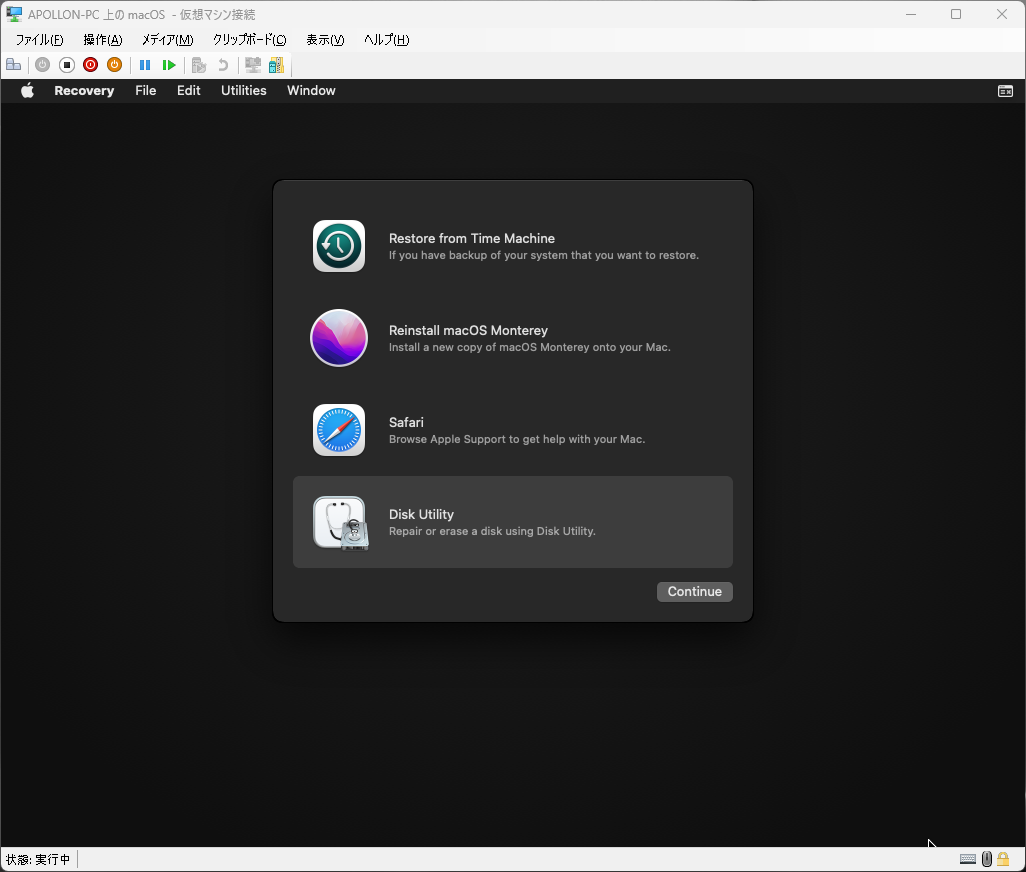
Task: Open the ファイル(F) menu
Action: pos(39,40)
